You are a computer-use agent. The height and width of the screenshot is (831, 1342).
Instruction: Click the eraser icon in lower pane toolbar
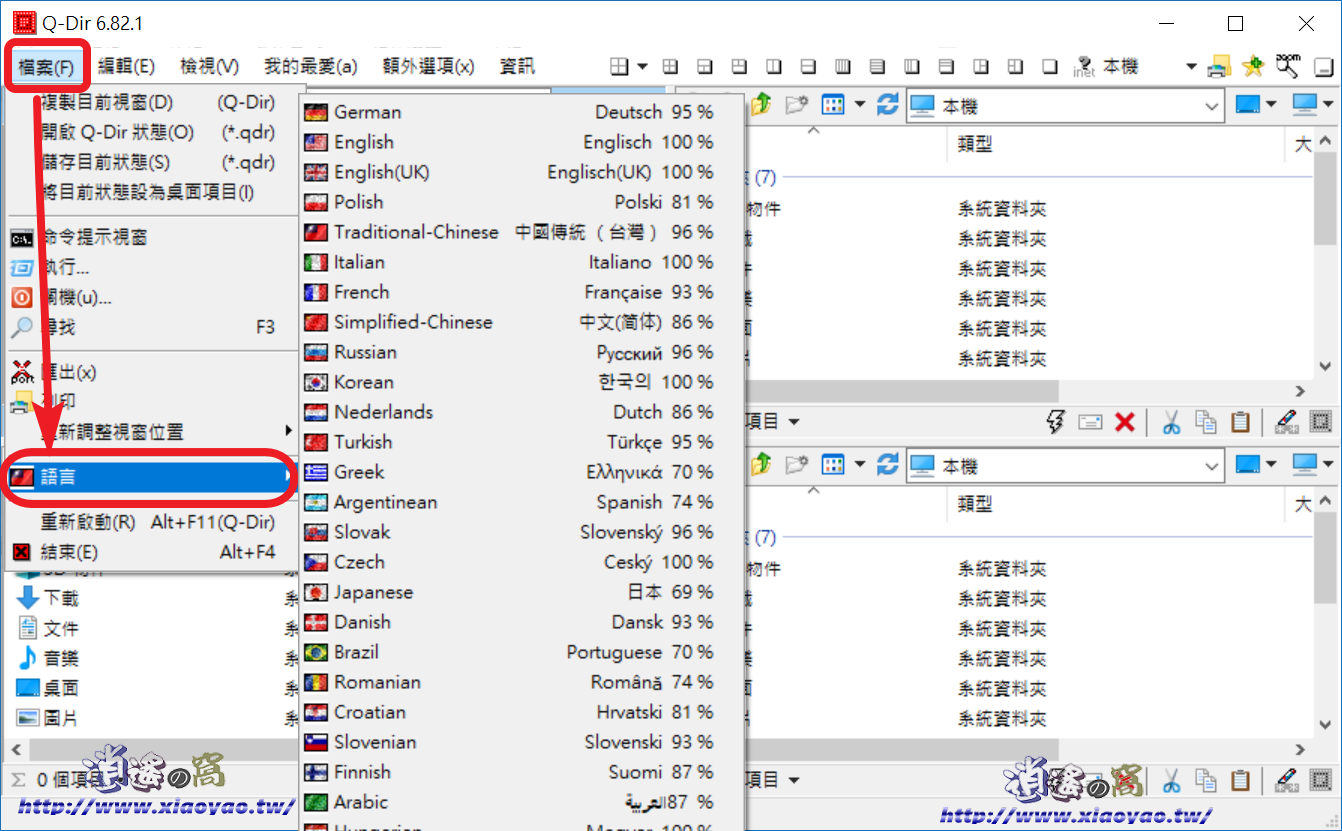click(x=1287, y=780)
